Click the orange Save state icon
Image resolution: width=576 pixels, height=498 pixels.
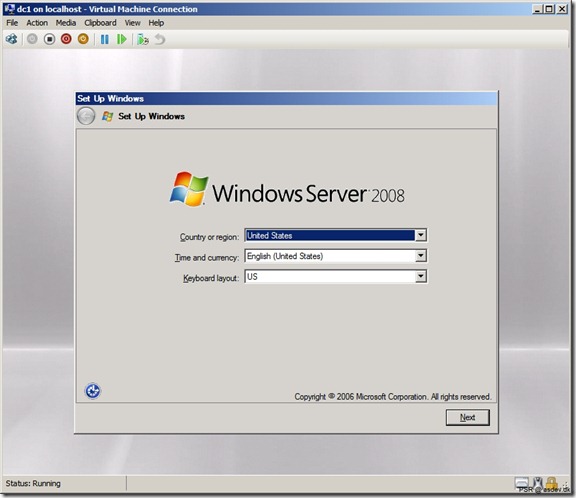tap(83, 39)
